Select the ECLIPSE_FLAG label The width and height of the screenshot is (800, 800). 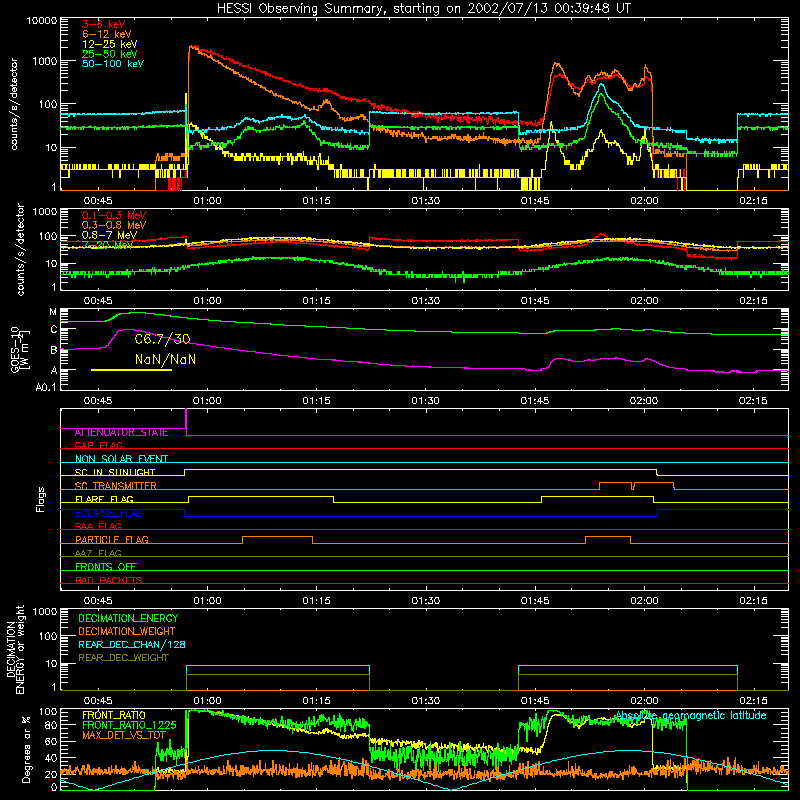(109, 513)
